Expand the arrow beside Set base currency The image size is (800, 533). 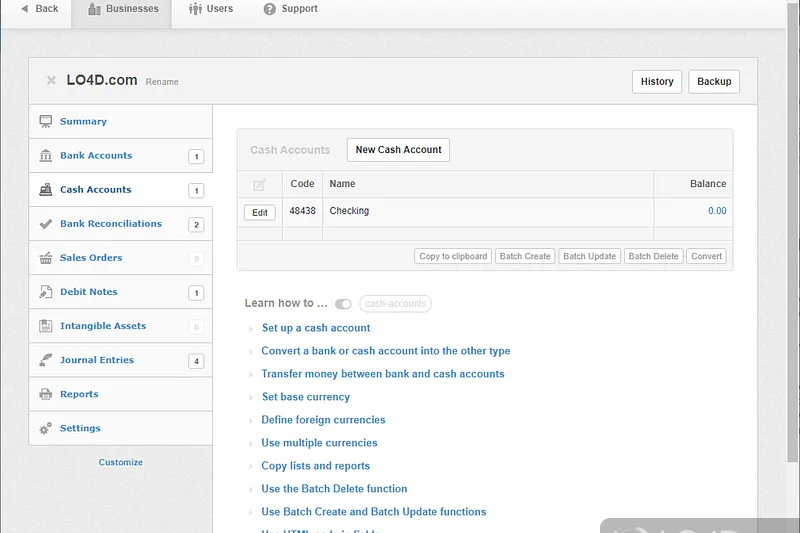click(x=251, y=397)
